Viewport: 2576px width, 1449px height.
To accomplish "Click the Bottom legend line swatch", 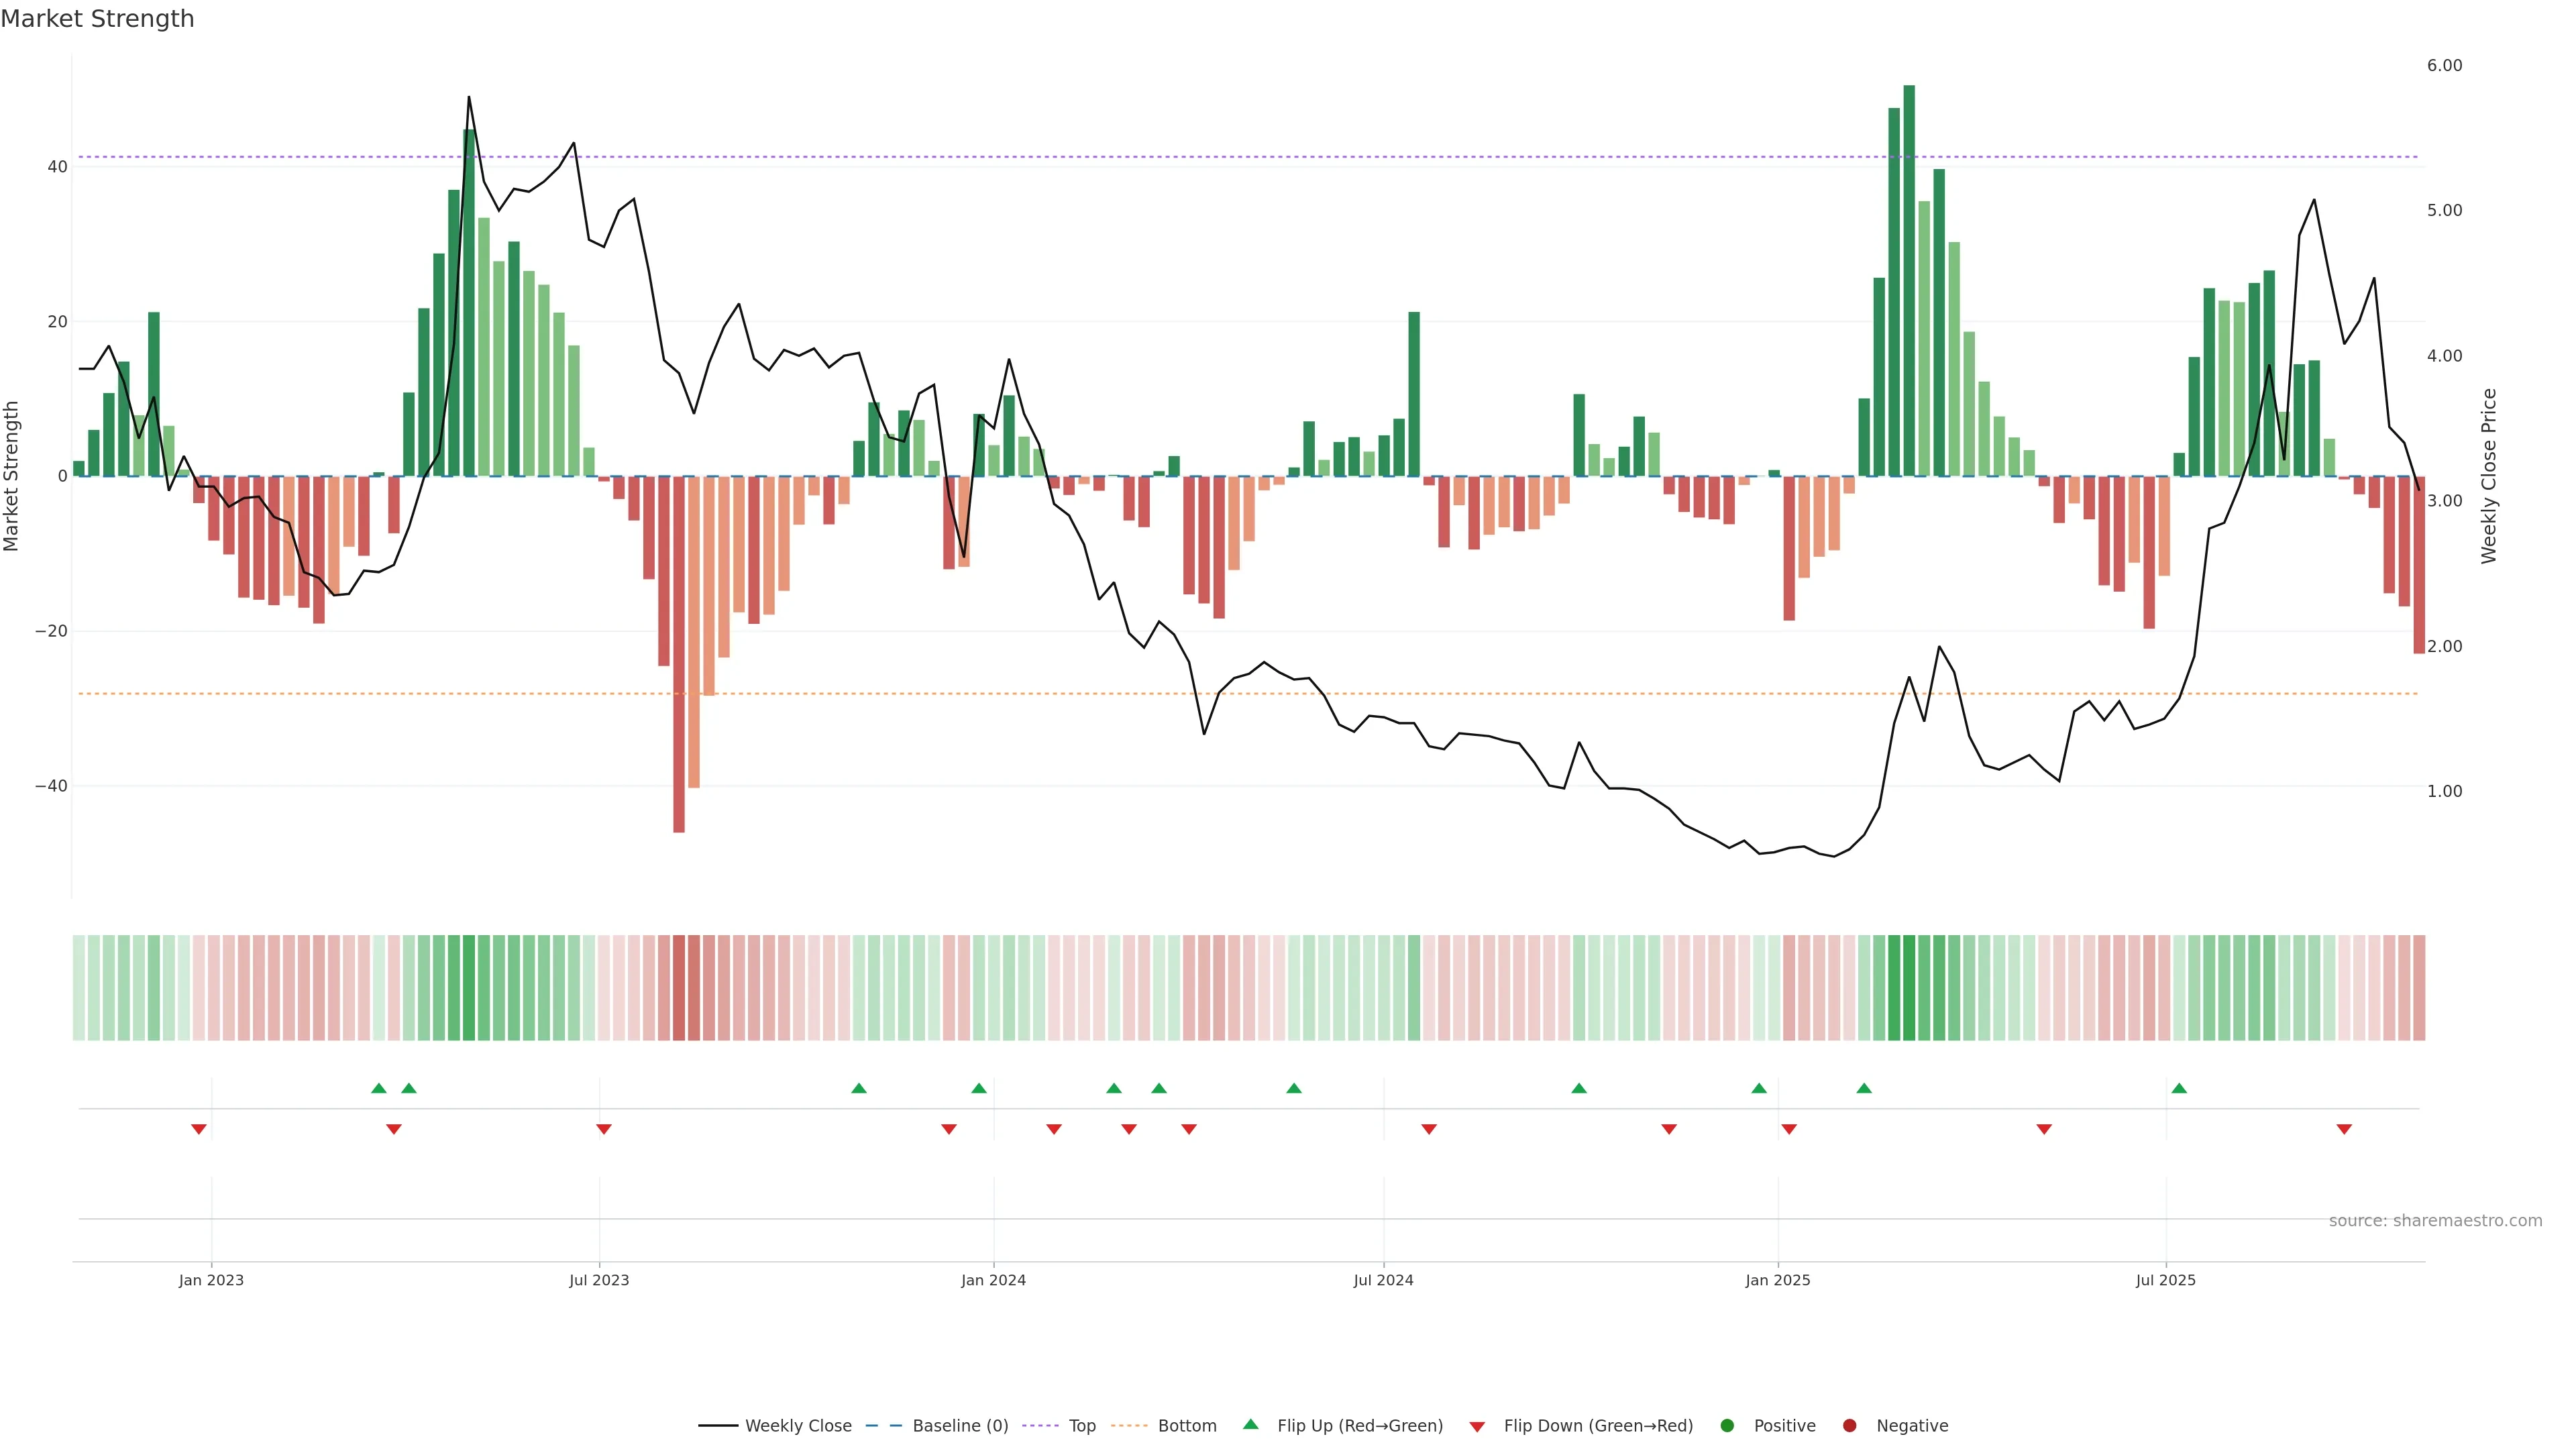I will click(x=1129, y=1425).
